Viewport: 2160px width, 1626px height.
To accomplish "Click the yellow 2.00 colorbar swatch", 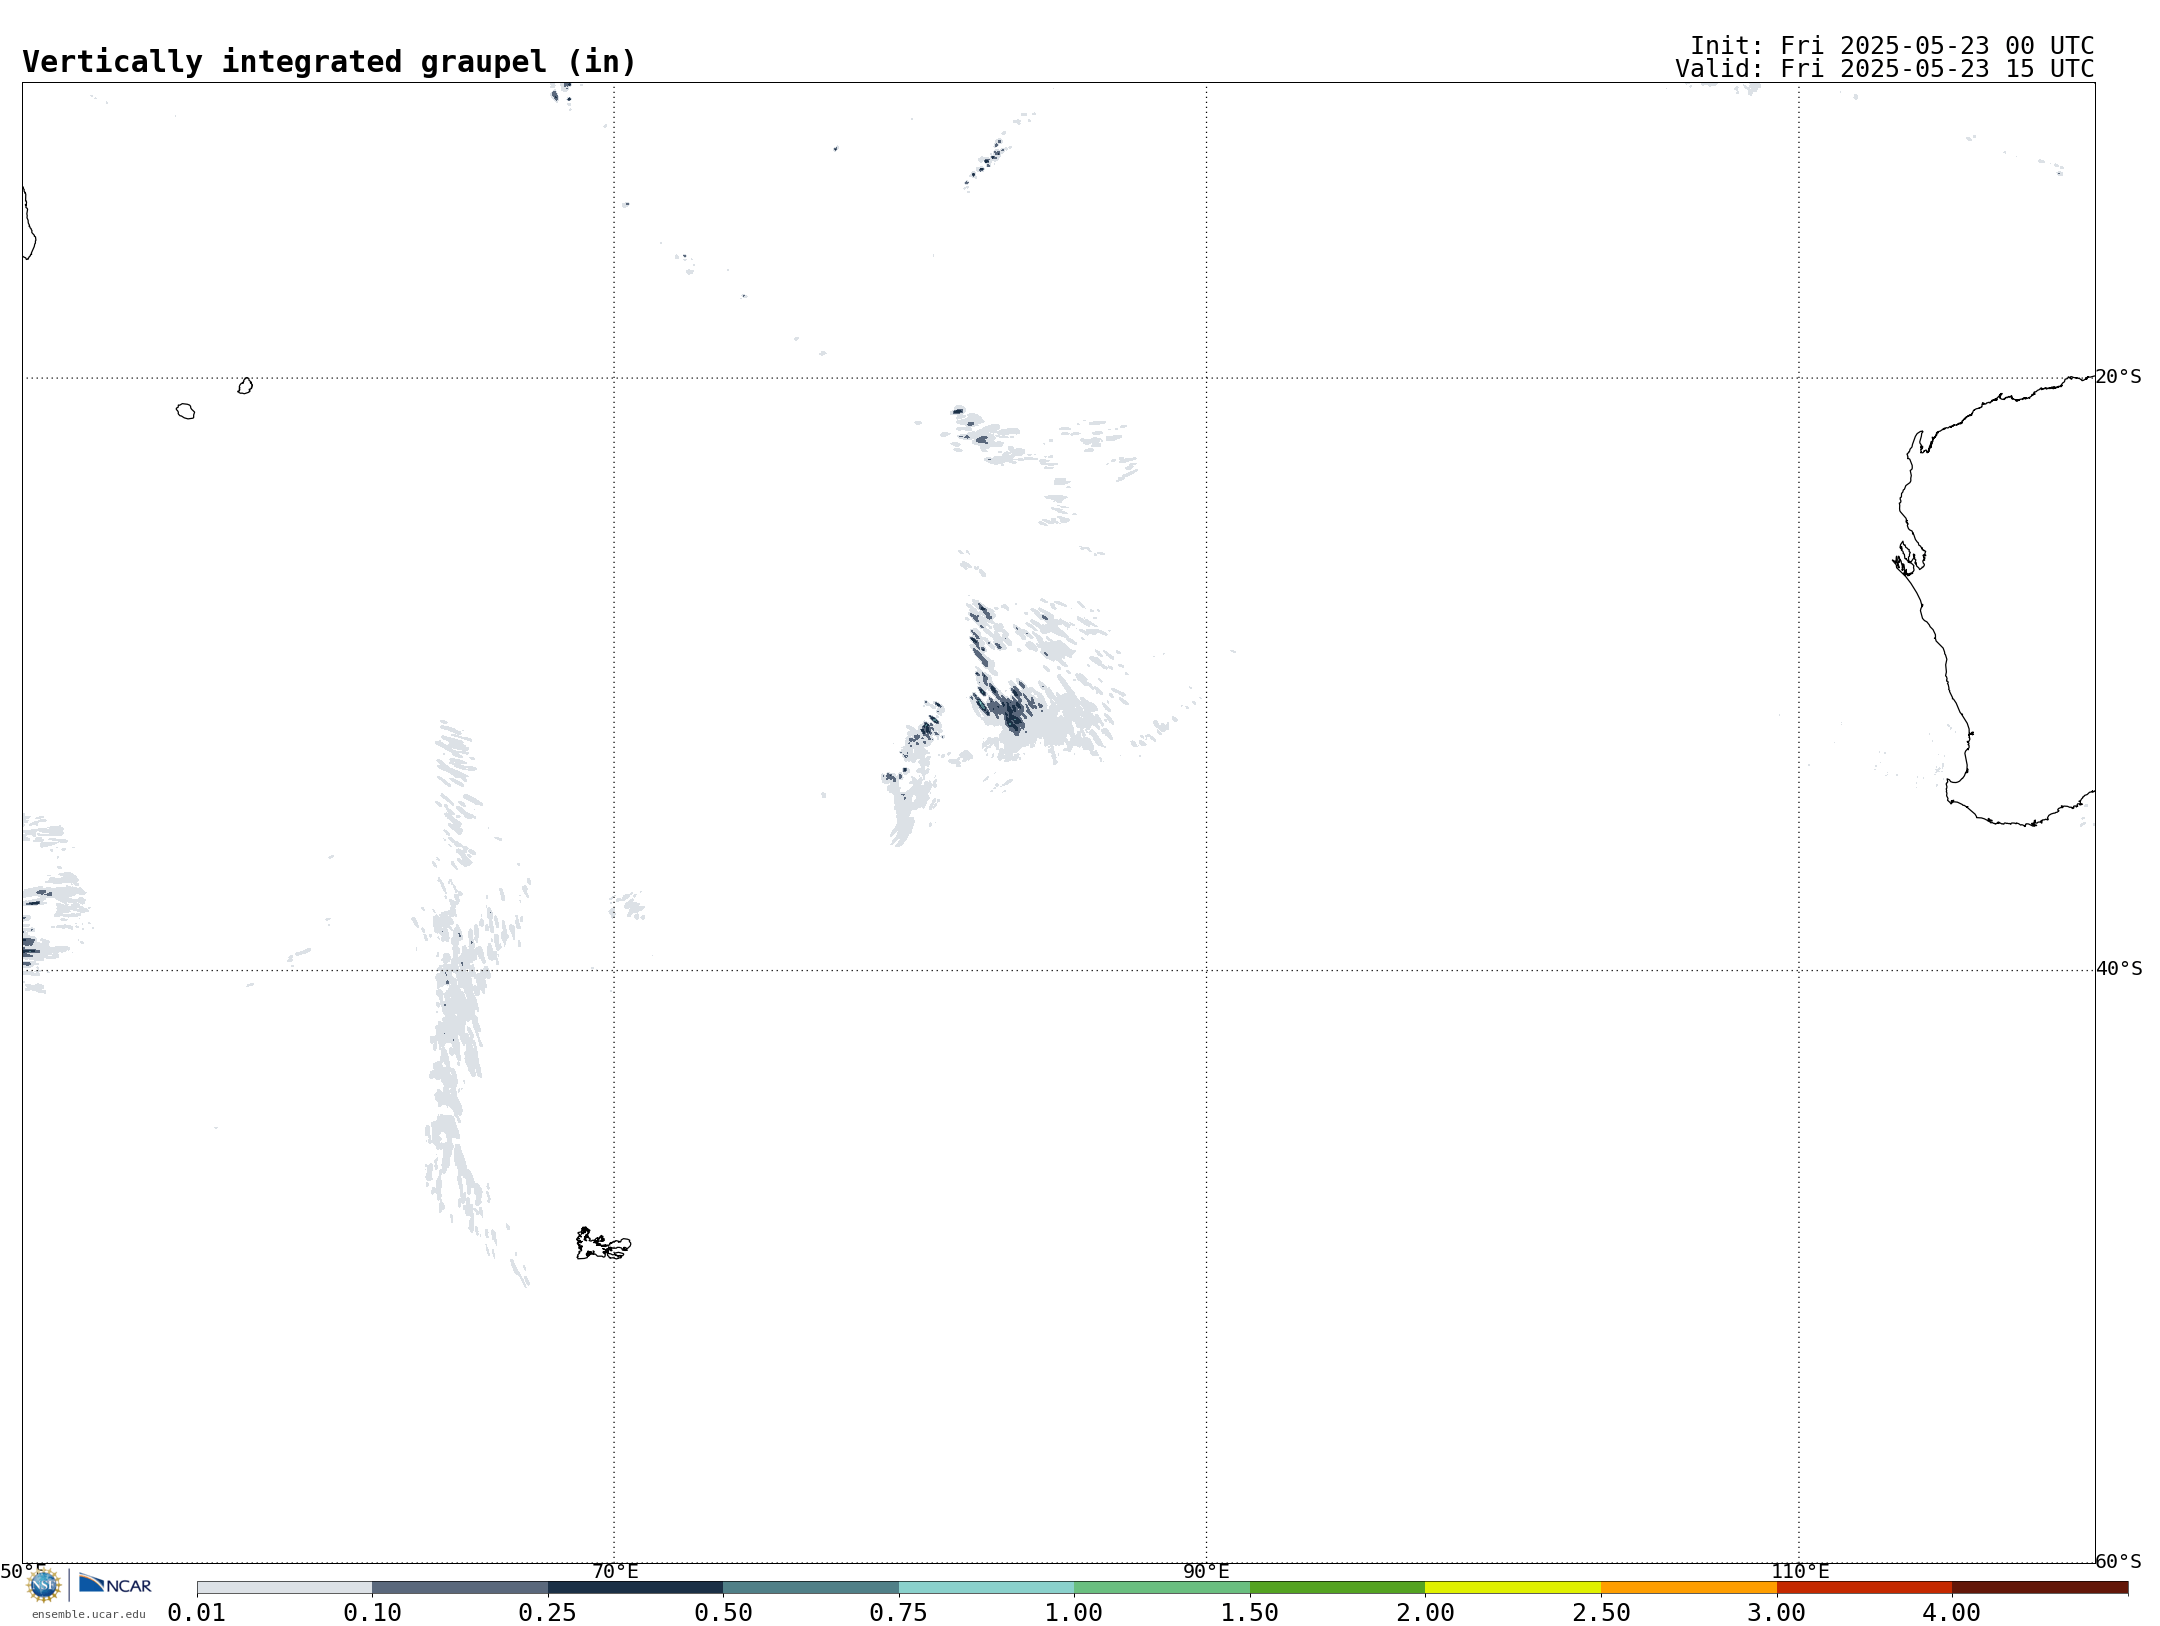I will (x=1513, y=1588).
